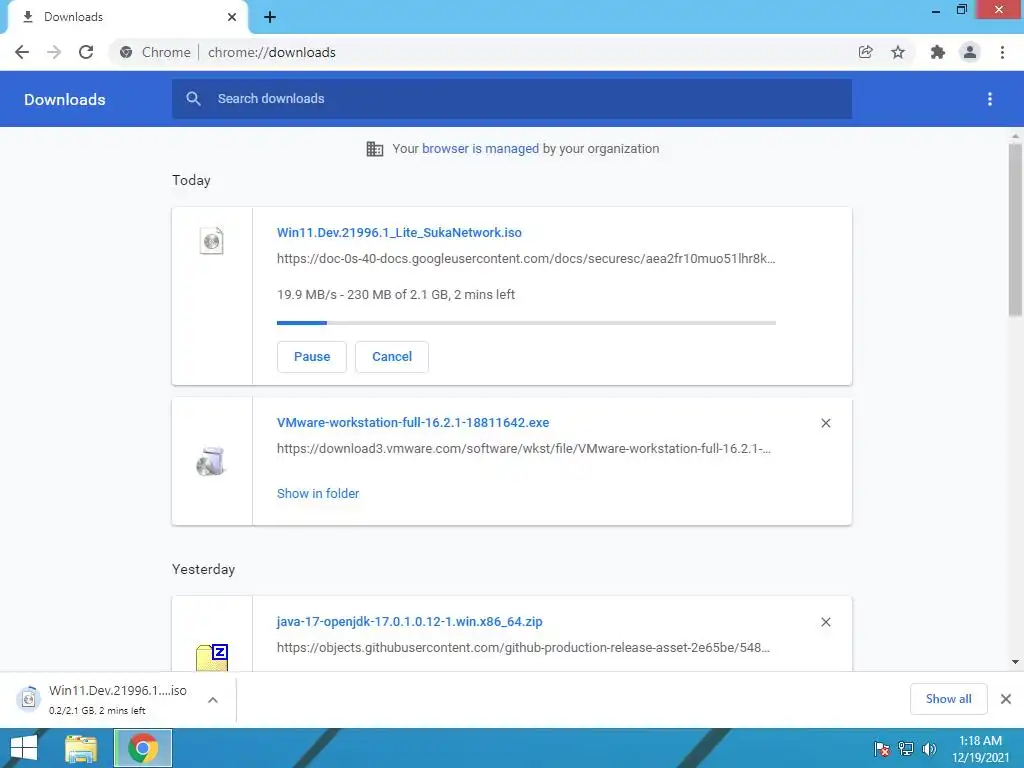Remove java-17-openjdk download from list

point(825,622)
